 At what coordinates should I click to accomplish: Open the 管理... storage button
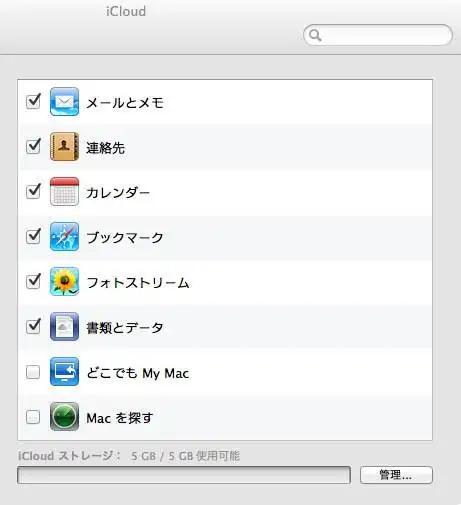tap(396, 475)
